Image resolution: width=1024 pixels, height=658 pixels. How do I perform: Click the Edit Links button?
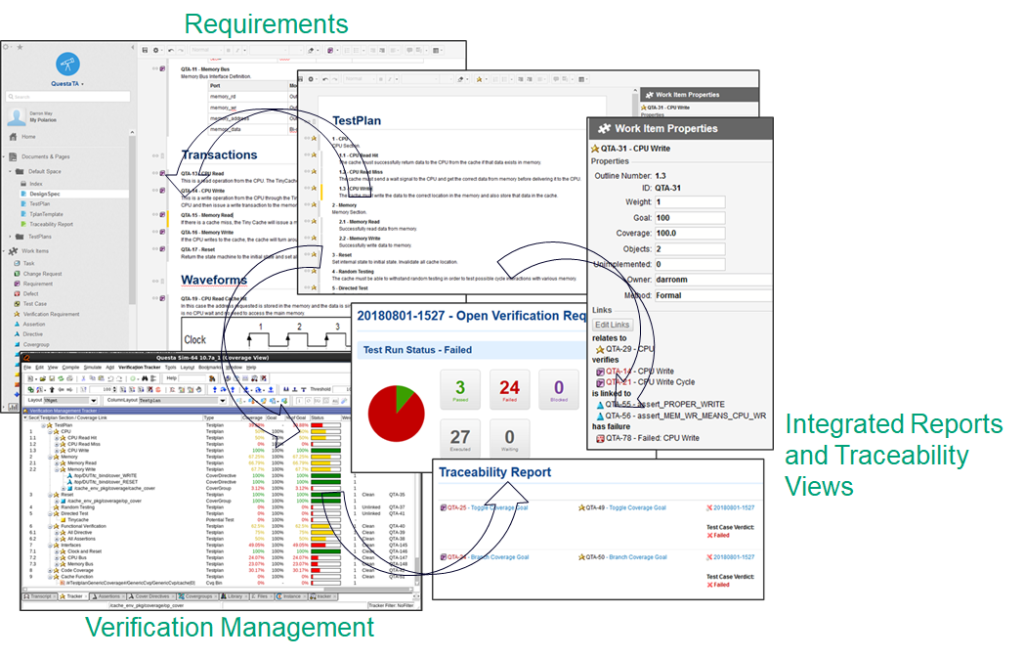612,324
